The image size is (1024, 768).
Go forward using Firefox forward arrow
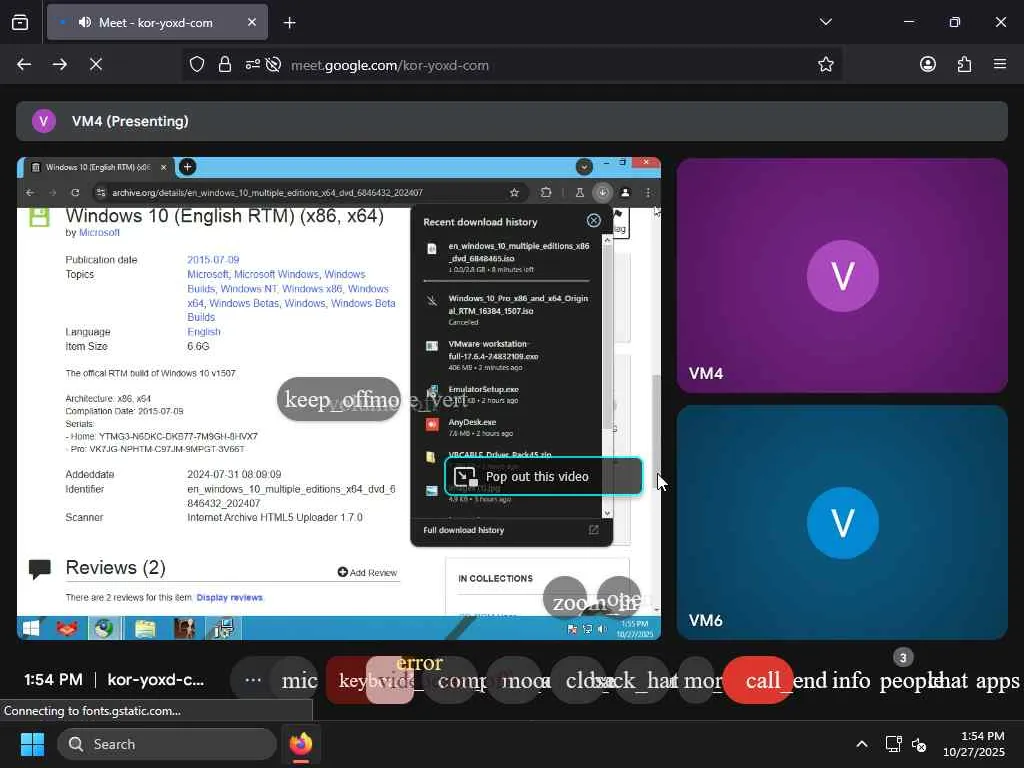59,64
